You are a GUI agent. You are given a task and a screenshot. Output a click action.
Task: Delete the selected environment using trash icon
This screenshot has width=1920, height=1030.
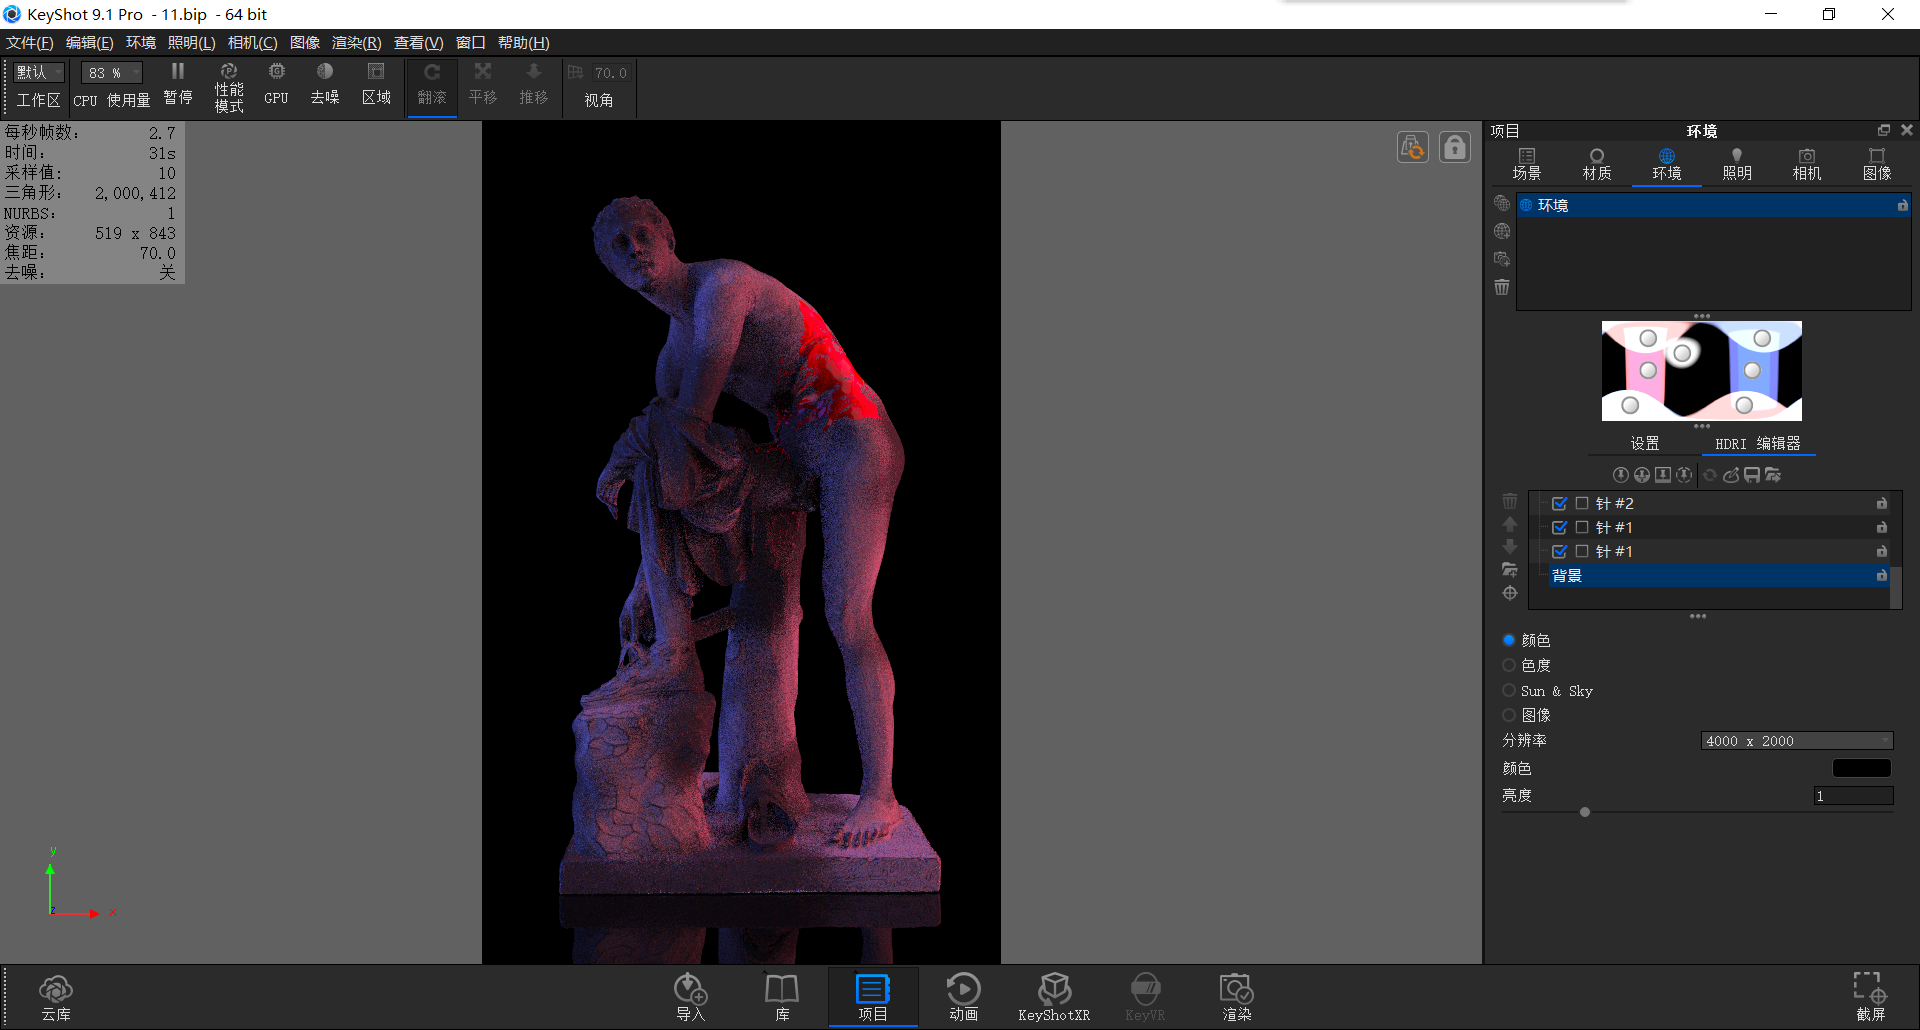[x=1501, y=287]
